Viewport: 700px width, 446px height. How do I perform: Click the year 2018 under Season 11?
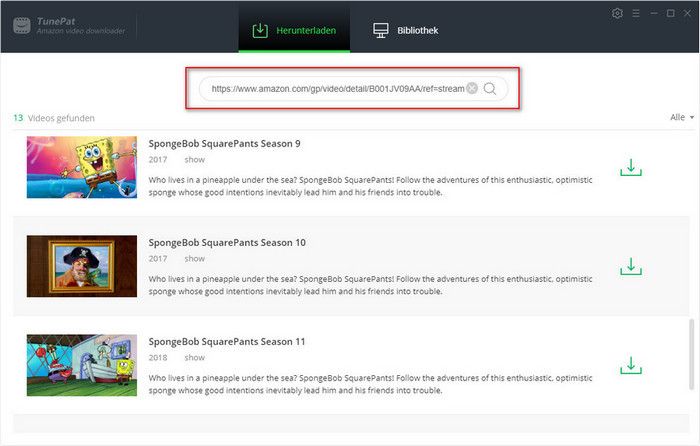point(158,358)
